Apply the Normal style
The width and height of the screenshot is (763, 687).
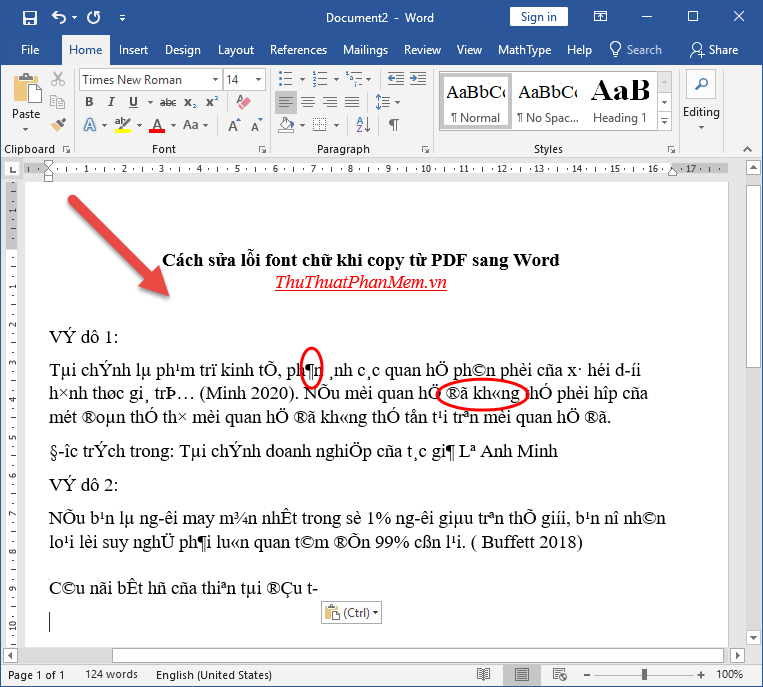(x=475, y=101)
